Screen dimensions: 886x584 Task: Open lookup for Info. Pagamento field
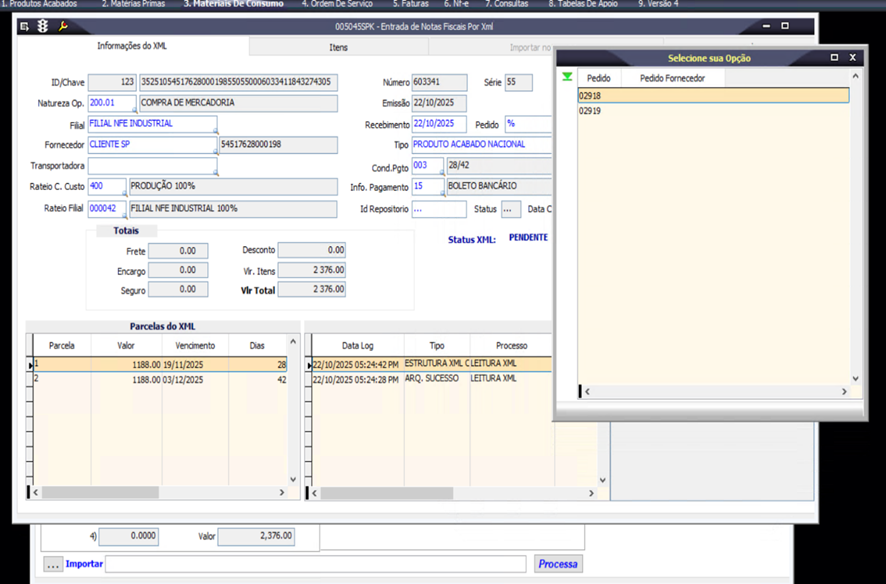tap(442, 194)
